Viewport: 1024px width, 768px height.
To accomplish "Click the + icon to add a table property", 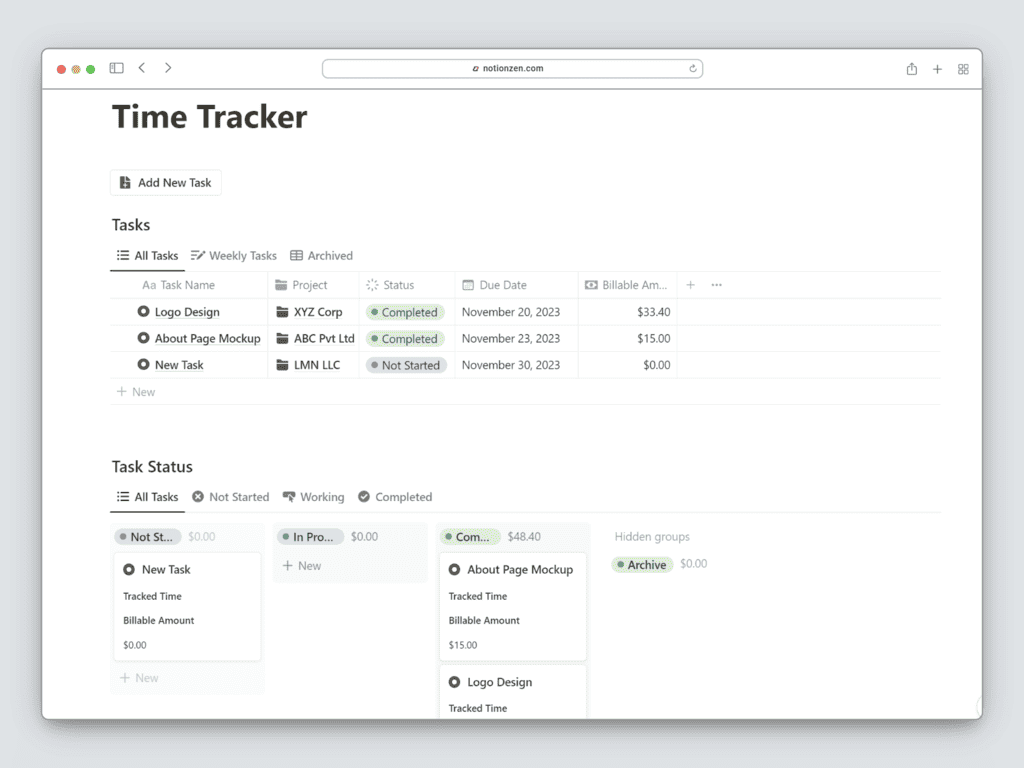I will tap(690, 285).
